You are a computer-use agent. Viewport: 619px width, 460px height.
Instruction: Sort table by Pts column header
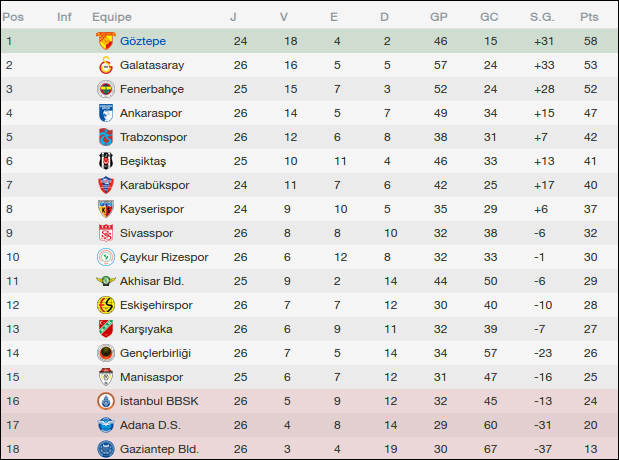click(589, 17)
